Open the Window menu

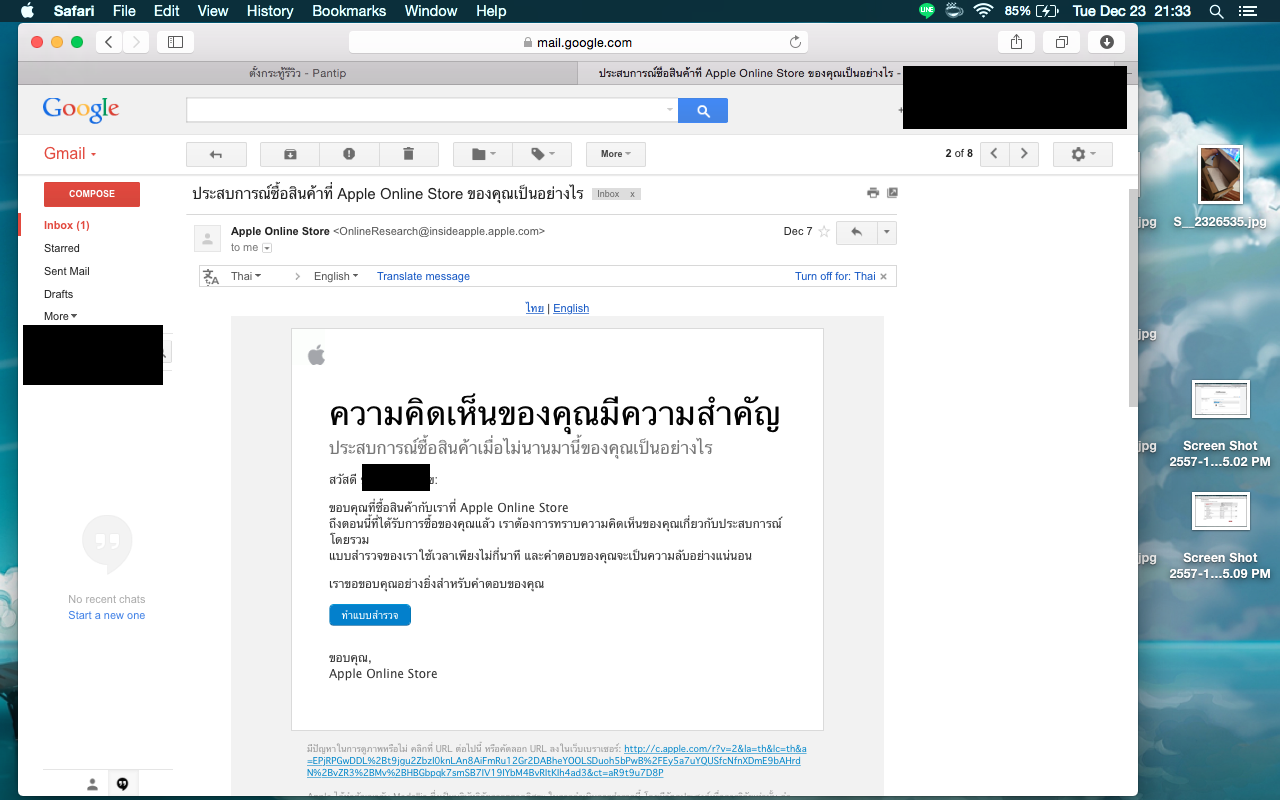point(430,11)
